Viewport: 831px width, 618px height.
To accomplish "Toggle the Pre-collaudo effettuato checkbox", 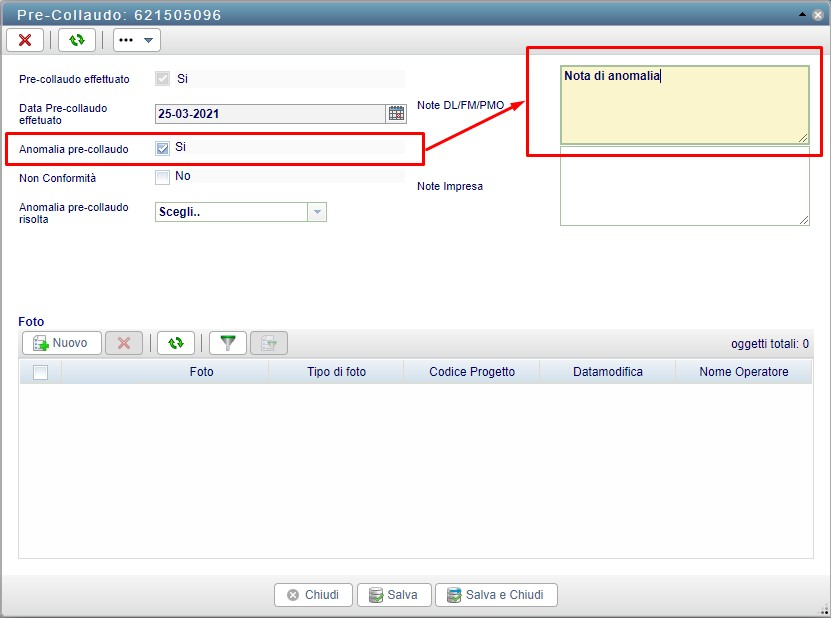I will pos(163,78).
